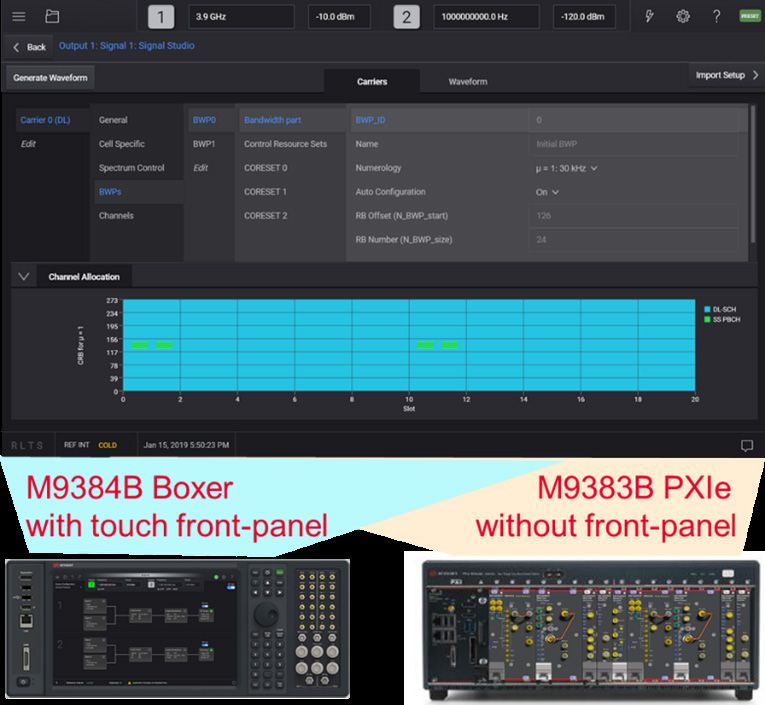Viewport: 765px width, 705px height.
Task: Select channel 2 button
Action: point(406,17)
